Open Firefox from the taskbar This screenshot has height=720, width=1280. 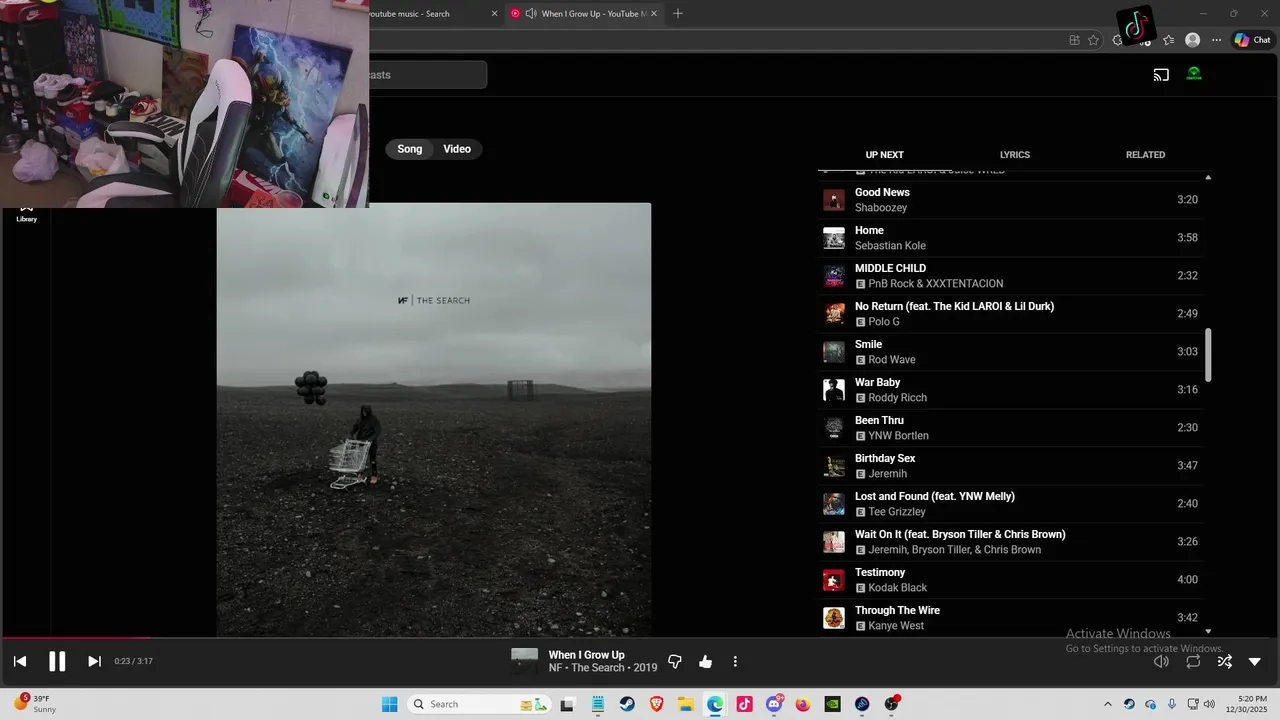point(803,704)
